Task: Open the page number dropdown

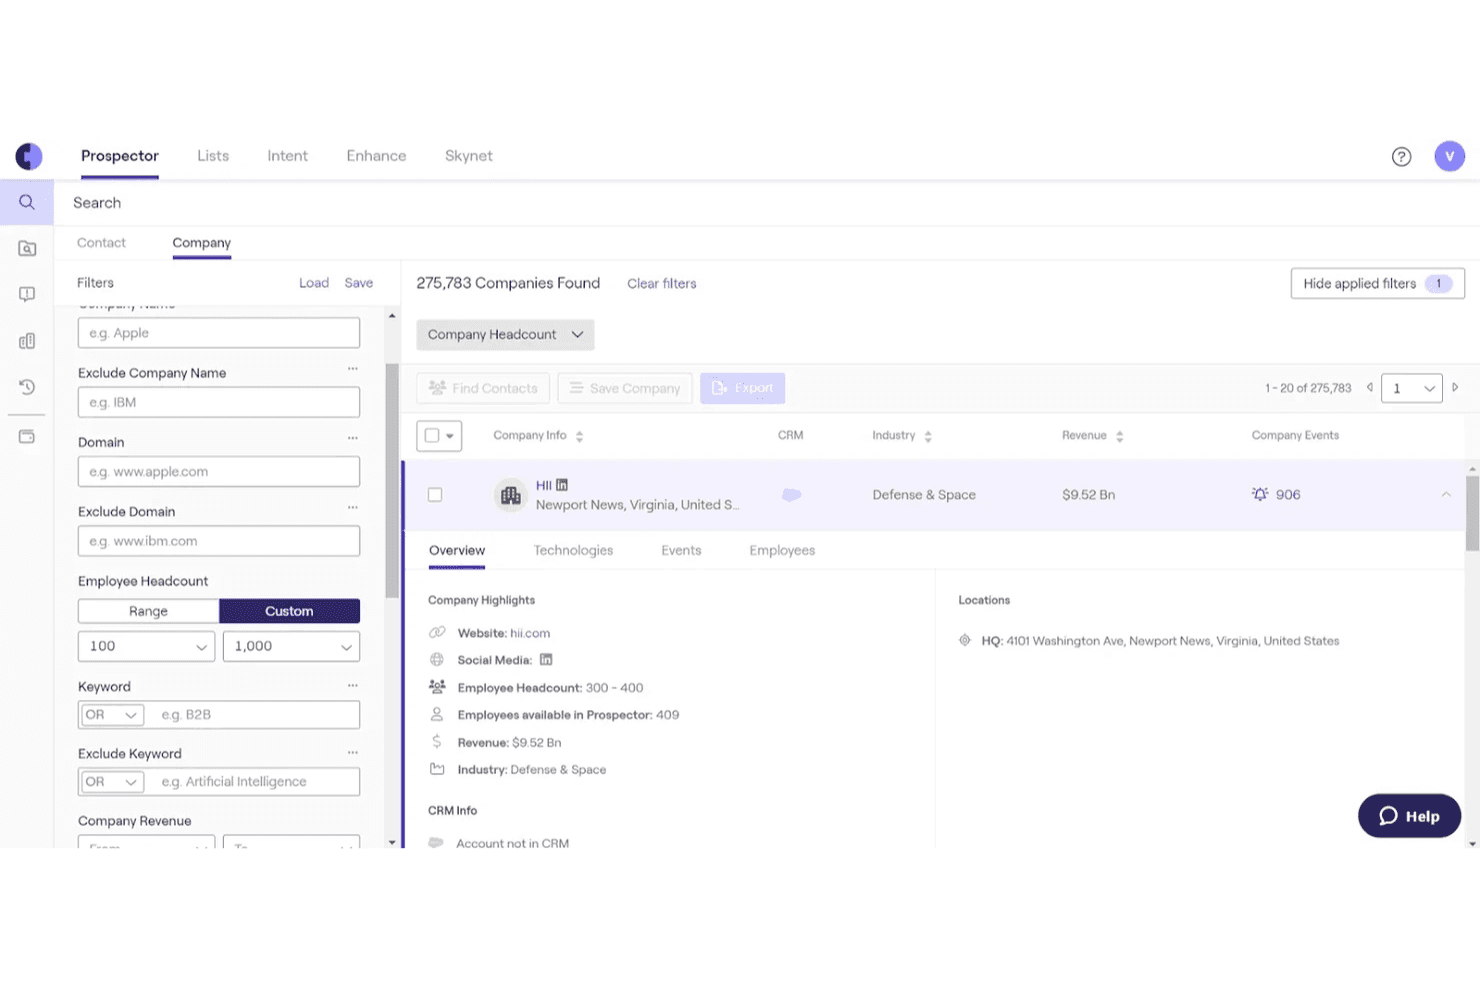Action: coord(1411,388)
